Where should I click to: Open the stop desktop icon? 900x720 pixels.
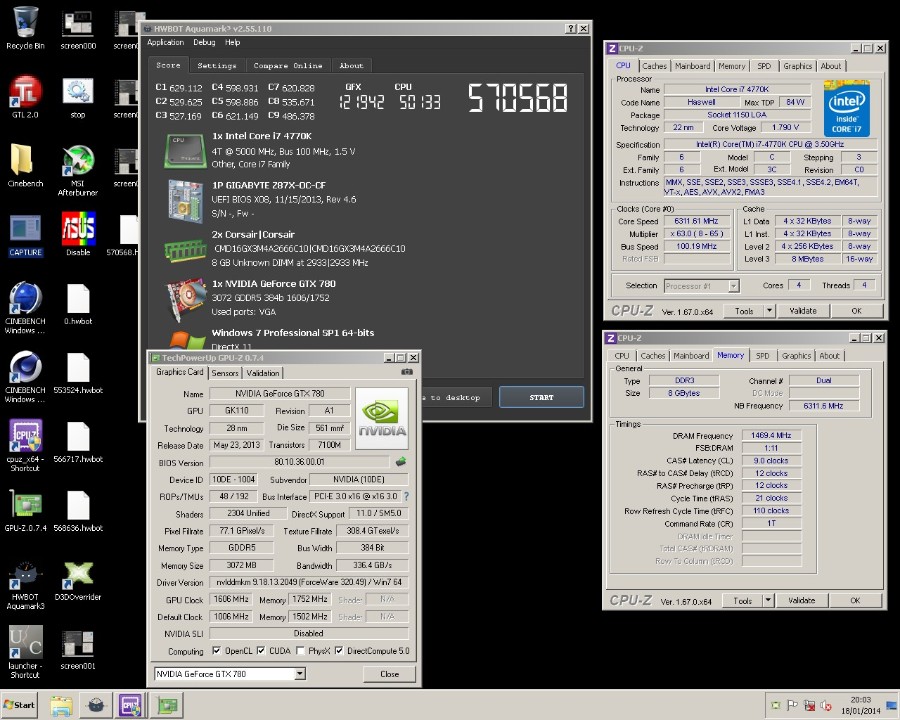[78, 96]
